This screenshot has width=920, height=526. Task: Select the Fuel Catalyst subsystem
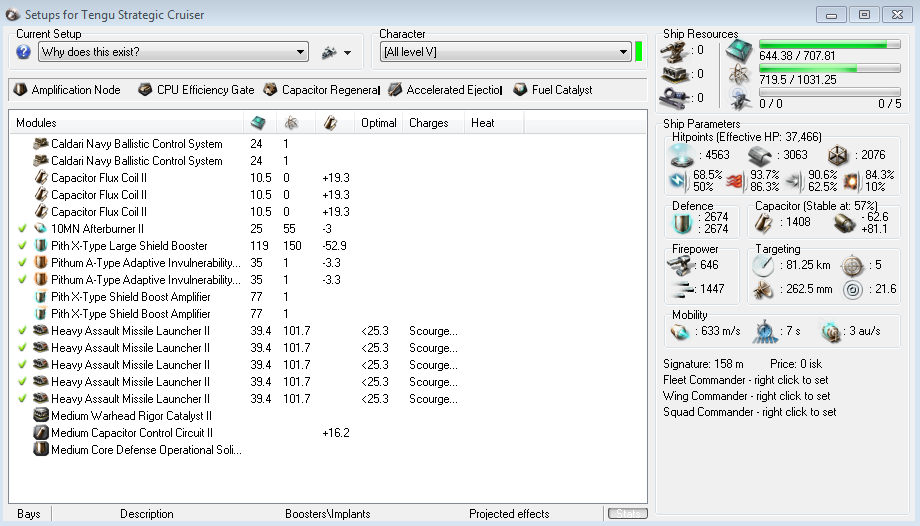click(553, 90)
